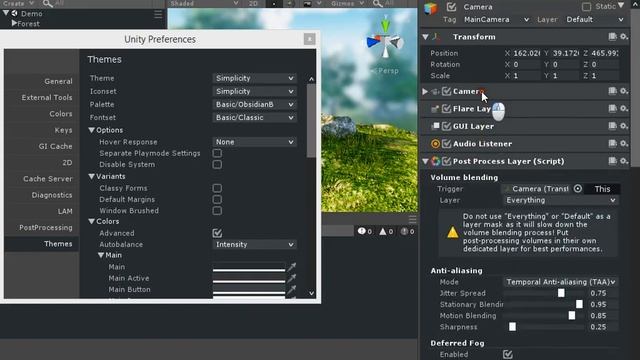Open the Fontset dropdown
The height and width of the screenshot is (360, 640).
click(x=254, y=118)
